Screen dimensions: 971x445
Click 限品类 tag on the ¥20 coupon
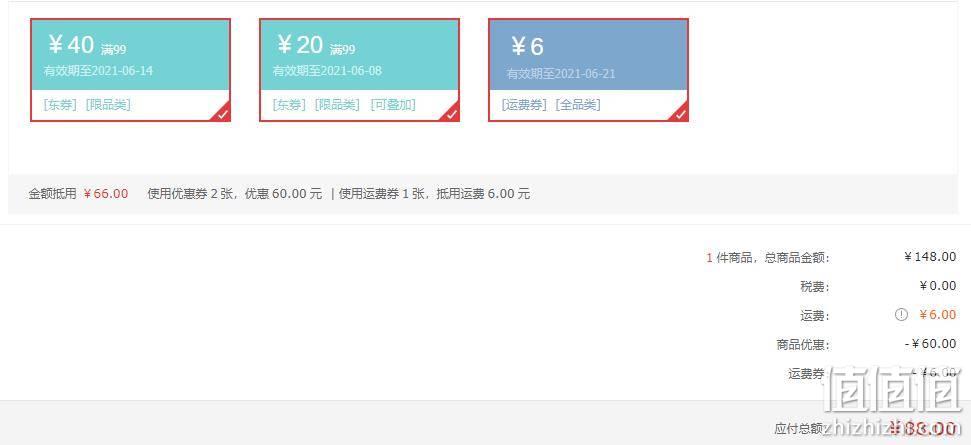pyautogui.click(x=337, y=105)
